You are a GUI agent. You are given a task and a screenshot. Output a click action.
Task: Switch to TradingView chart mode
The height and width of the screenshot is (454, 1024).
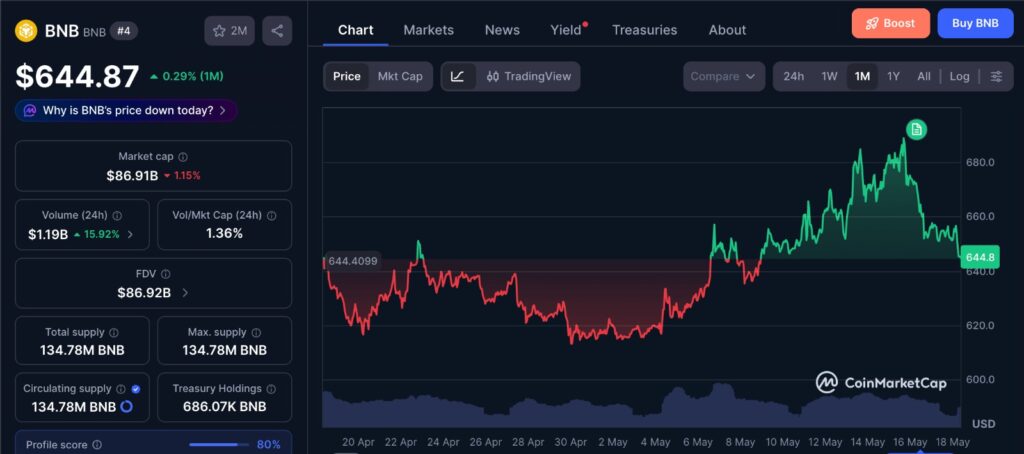point(529,76)
